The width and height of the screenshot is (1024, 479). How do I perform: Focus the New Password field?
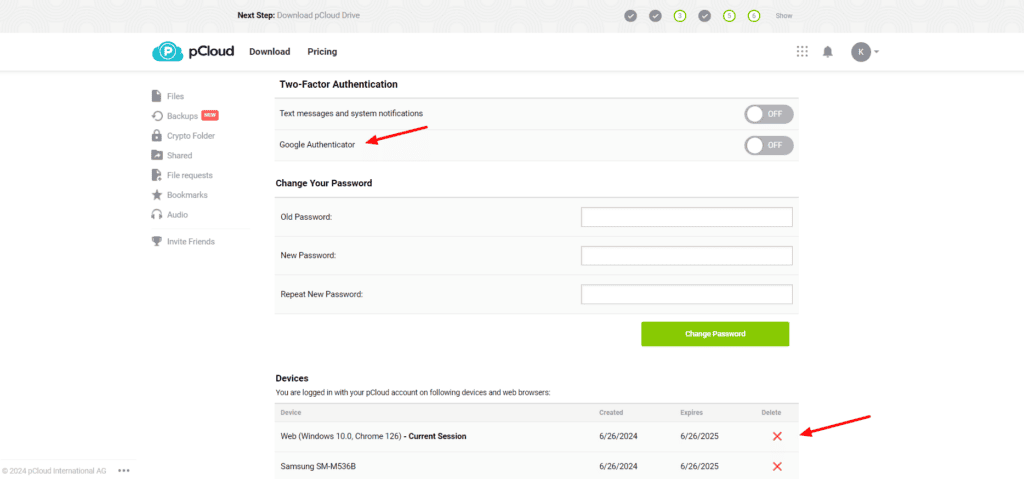686,256
